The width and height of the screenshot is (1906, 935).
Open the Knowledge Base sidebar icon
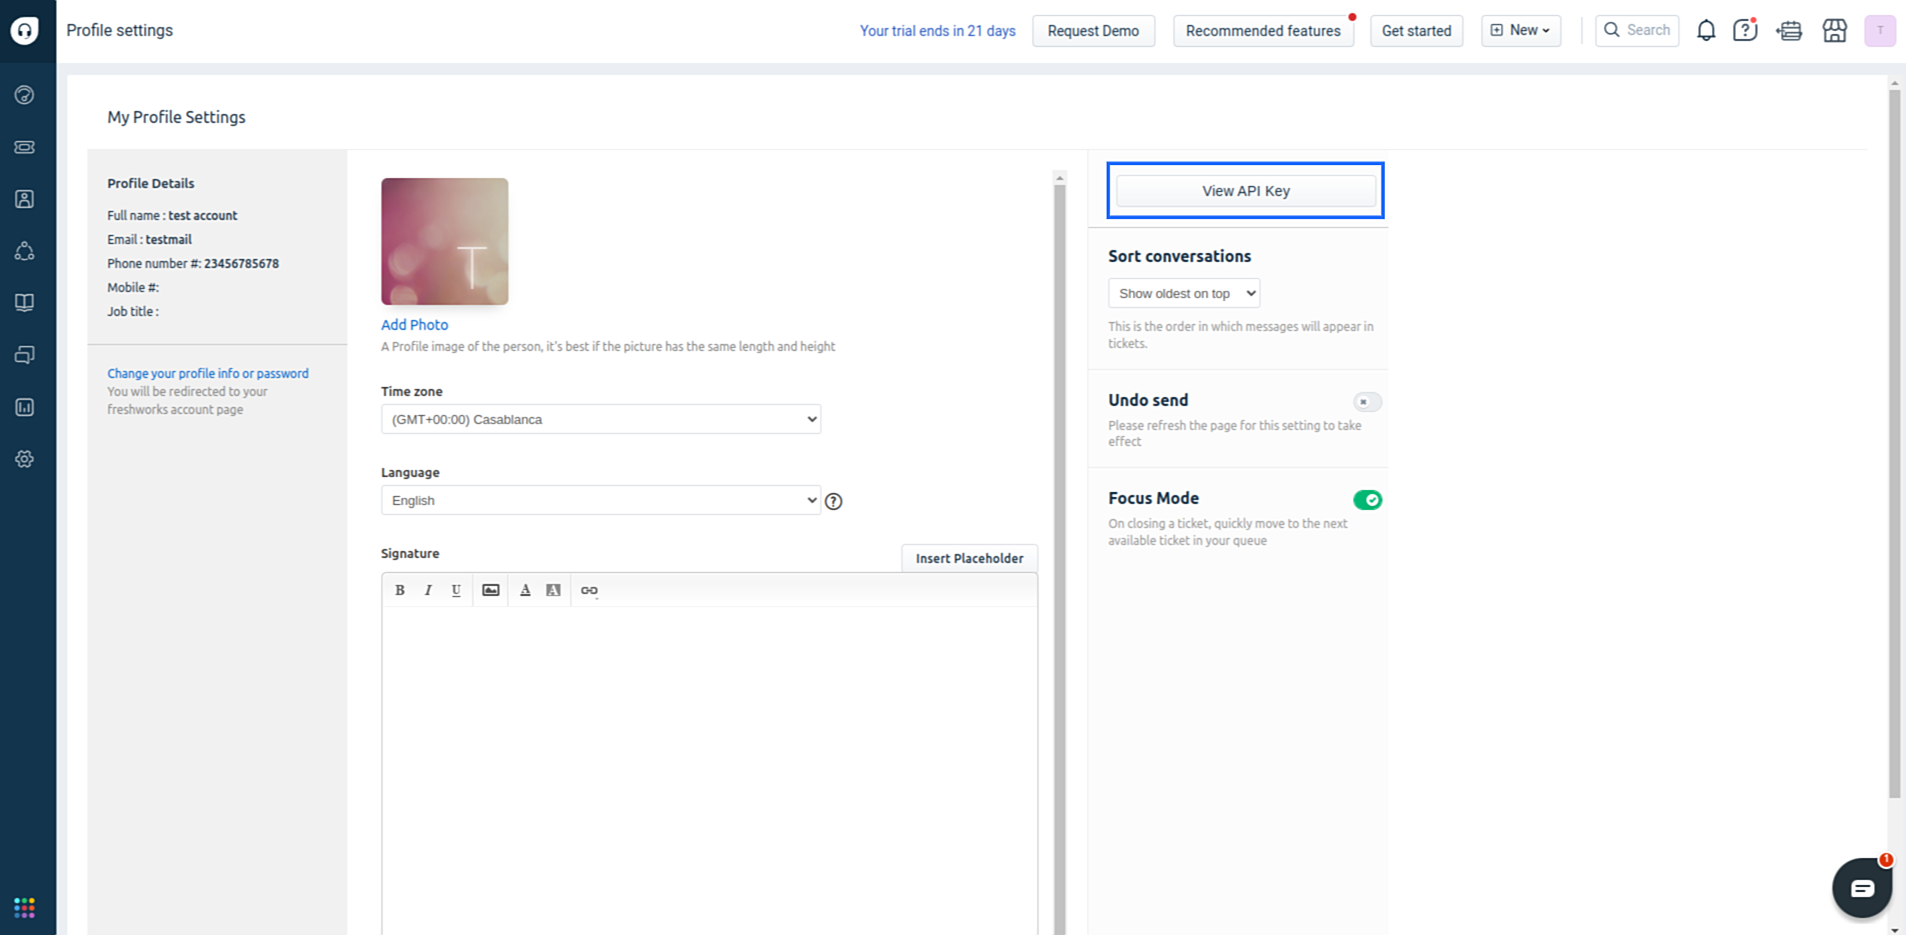[x=25, y=302]
